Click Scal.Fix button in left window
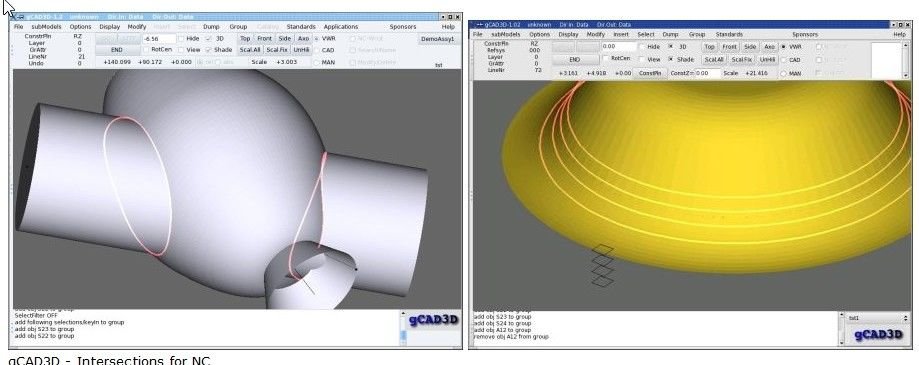The width and height of the screenshot is (919, 365). (277, 50)
